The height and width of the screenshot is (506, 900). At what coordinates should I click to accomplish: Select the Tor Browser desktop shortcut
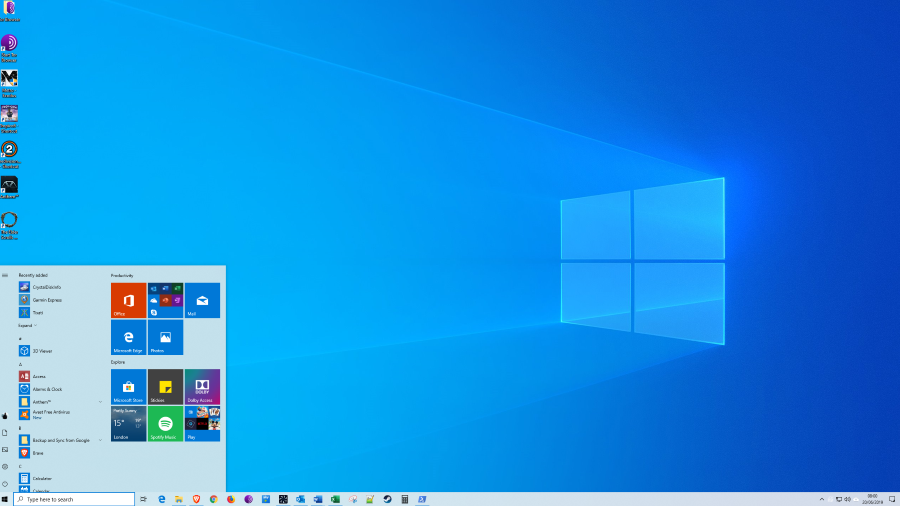[x=9, y=48]
